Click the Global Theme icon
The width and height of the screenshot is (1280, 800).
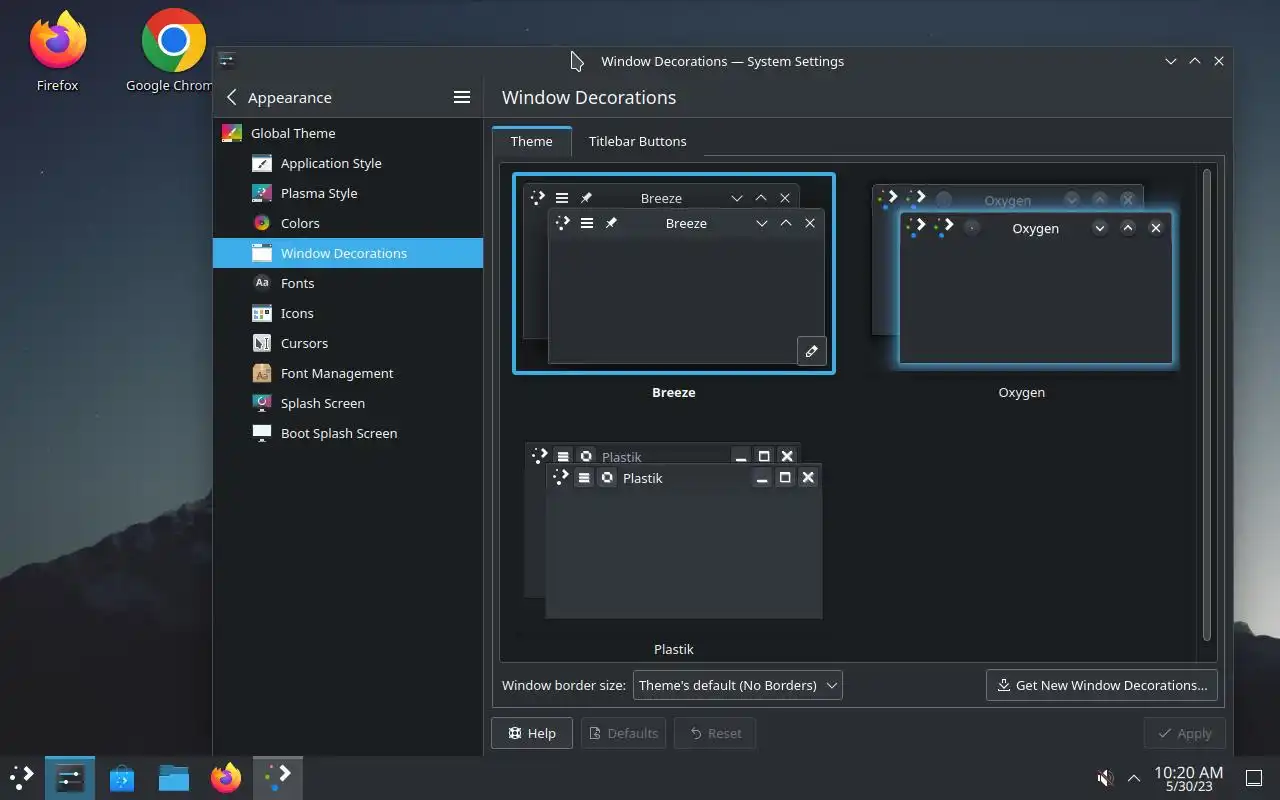click(232, 133)
